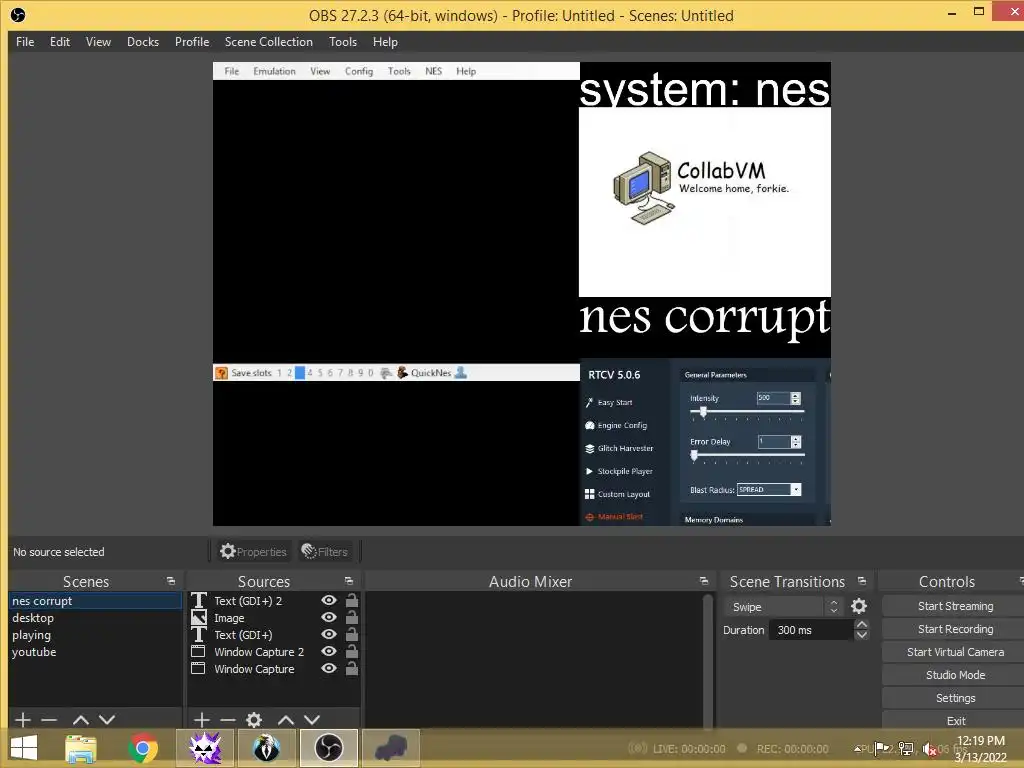The width and height of the screenshot is (1024, 768).
Task: Toggle visibility of Text (GDI+) source
Action: coord(329,634)
